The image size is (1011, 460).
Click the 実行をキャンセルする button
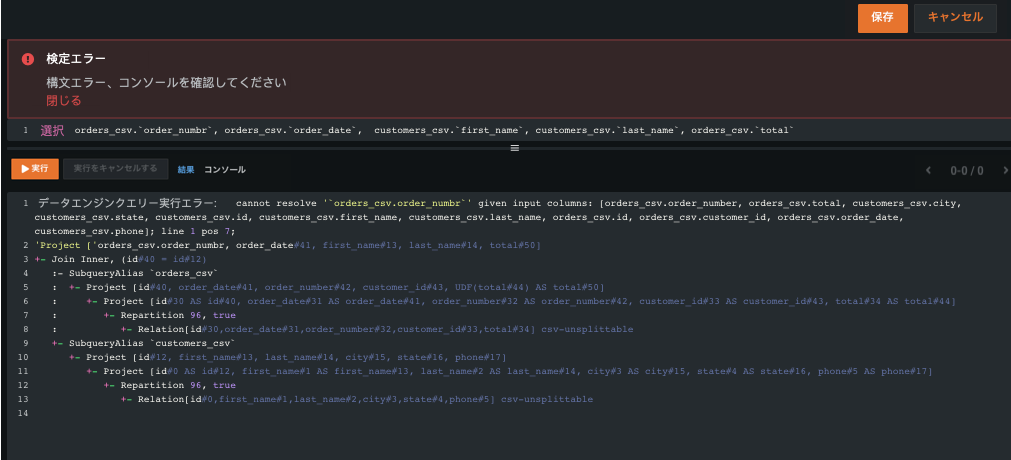pyautogui.click(x=115, y=169)
